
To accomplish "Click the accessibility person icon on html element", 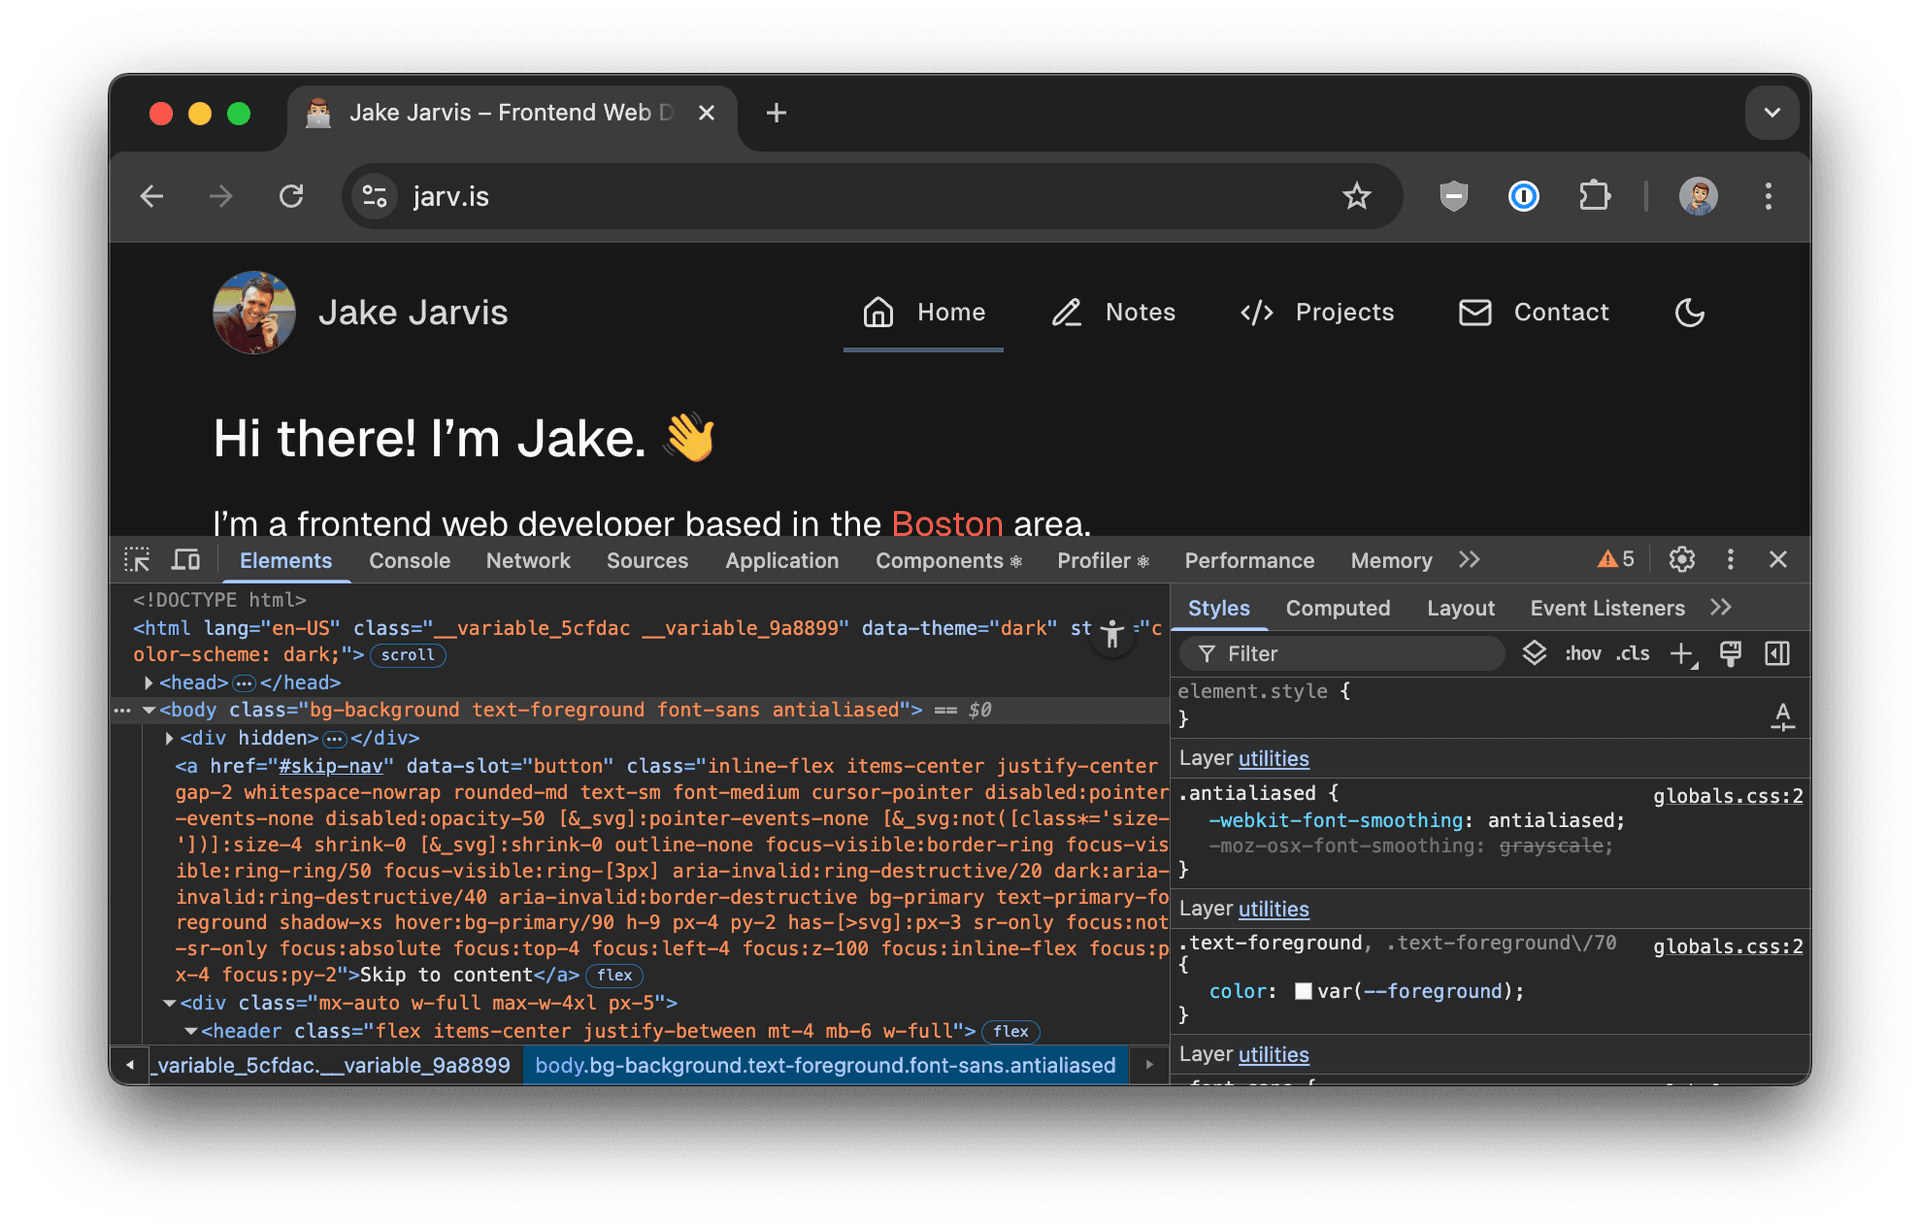I will [1112, 634].
